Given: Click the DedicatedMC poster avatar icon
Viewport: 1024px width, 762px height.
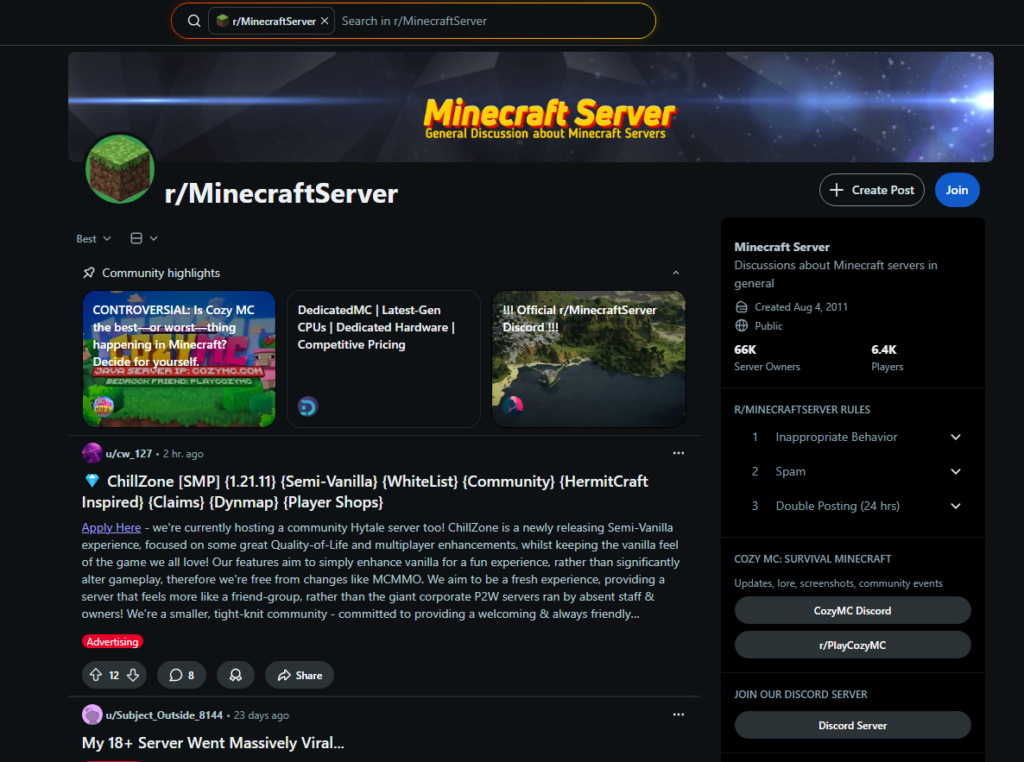Looking at the screenshot, I should [x=308, y=407].
